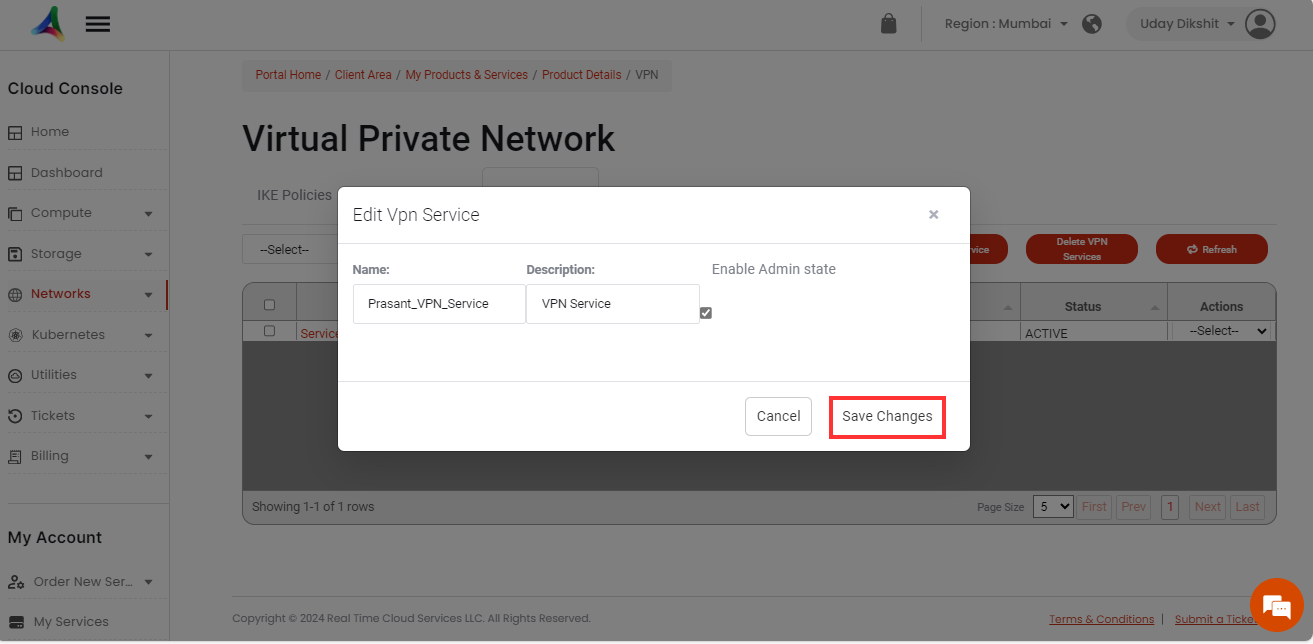
Task: Click the Storage icon in sidebar
Action: point(15,254)
